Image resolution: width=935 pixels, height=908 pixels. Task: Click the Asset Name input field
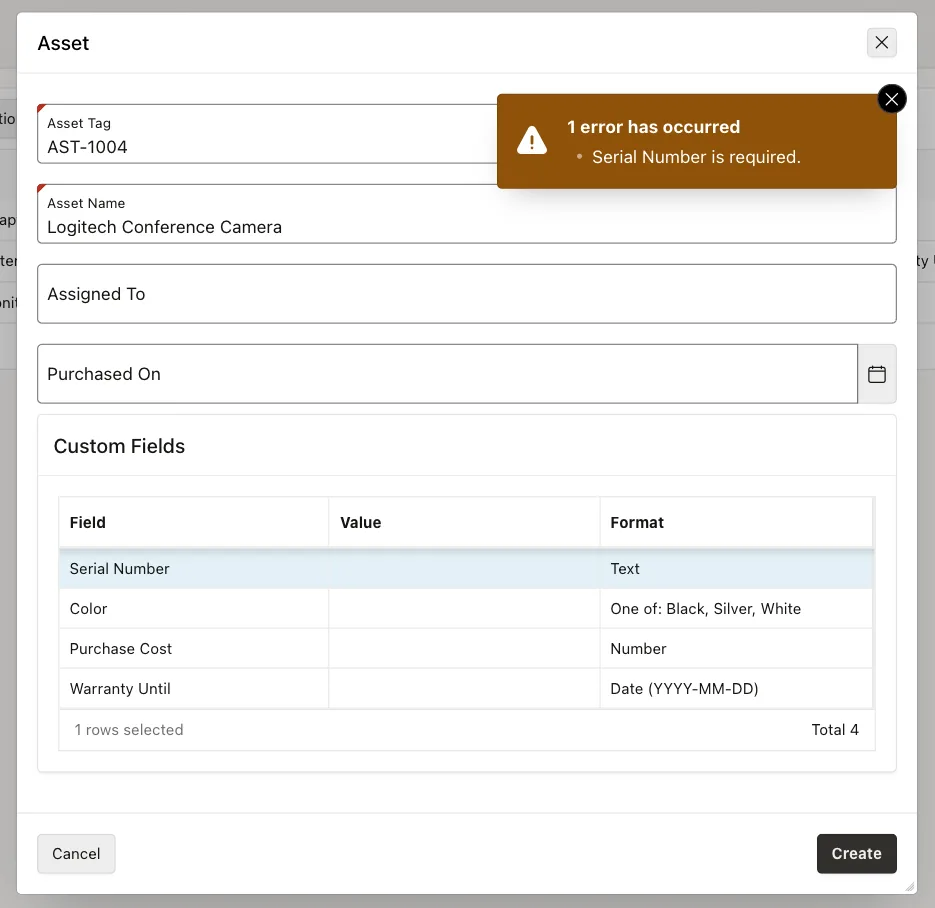[466, 214]
